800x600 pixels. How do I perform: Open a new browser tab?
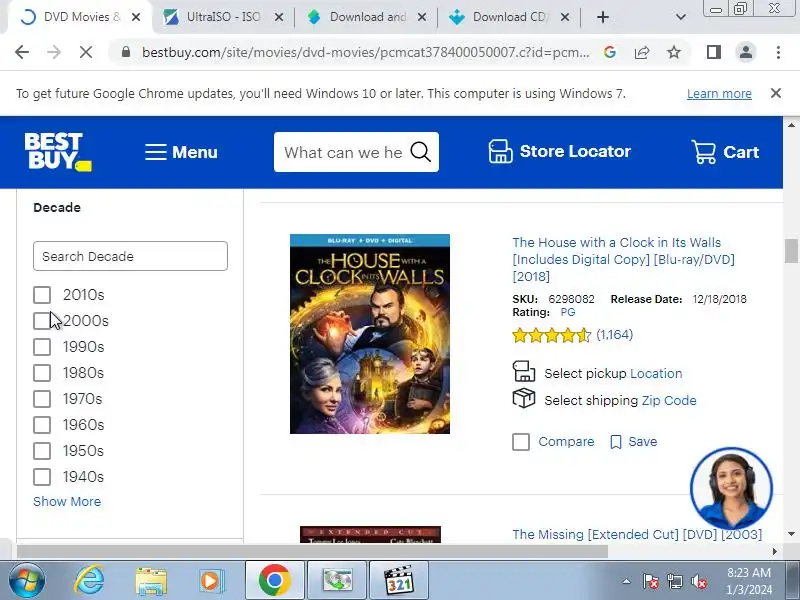[603, 17]
